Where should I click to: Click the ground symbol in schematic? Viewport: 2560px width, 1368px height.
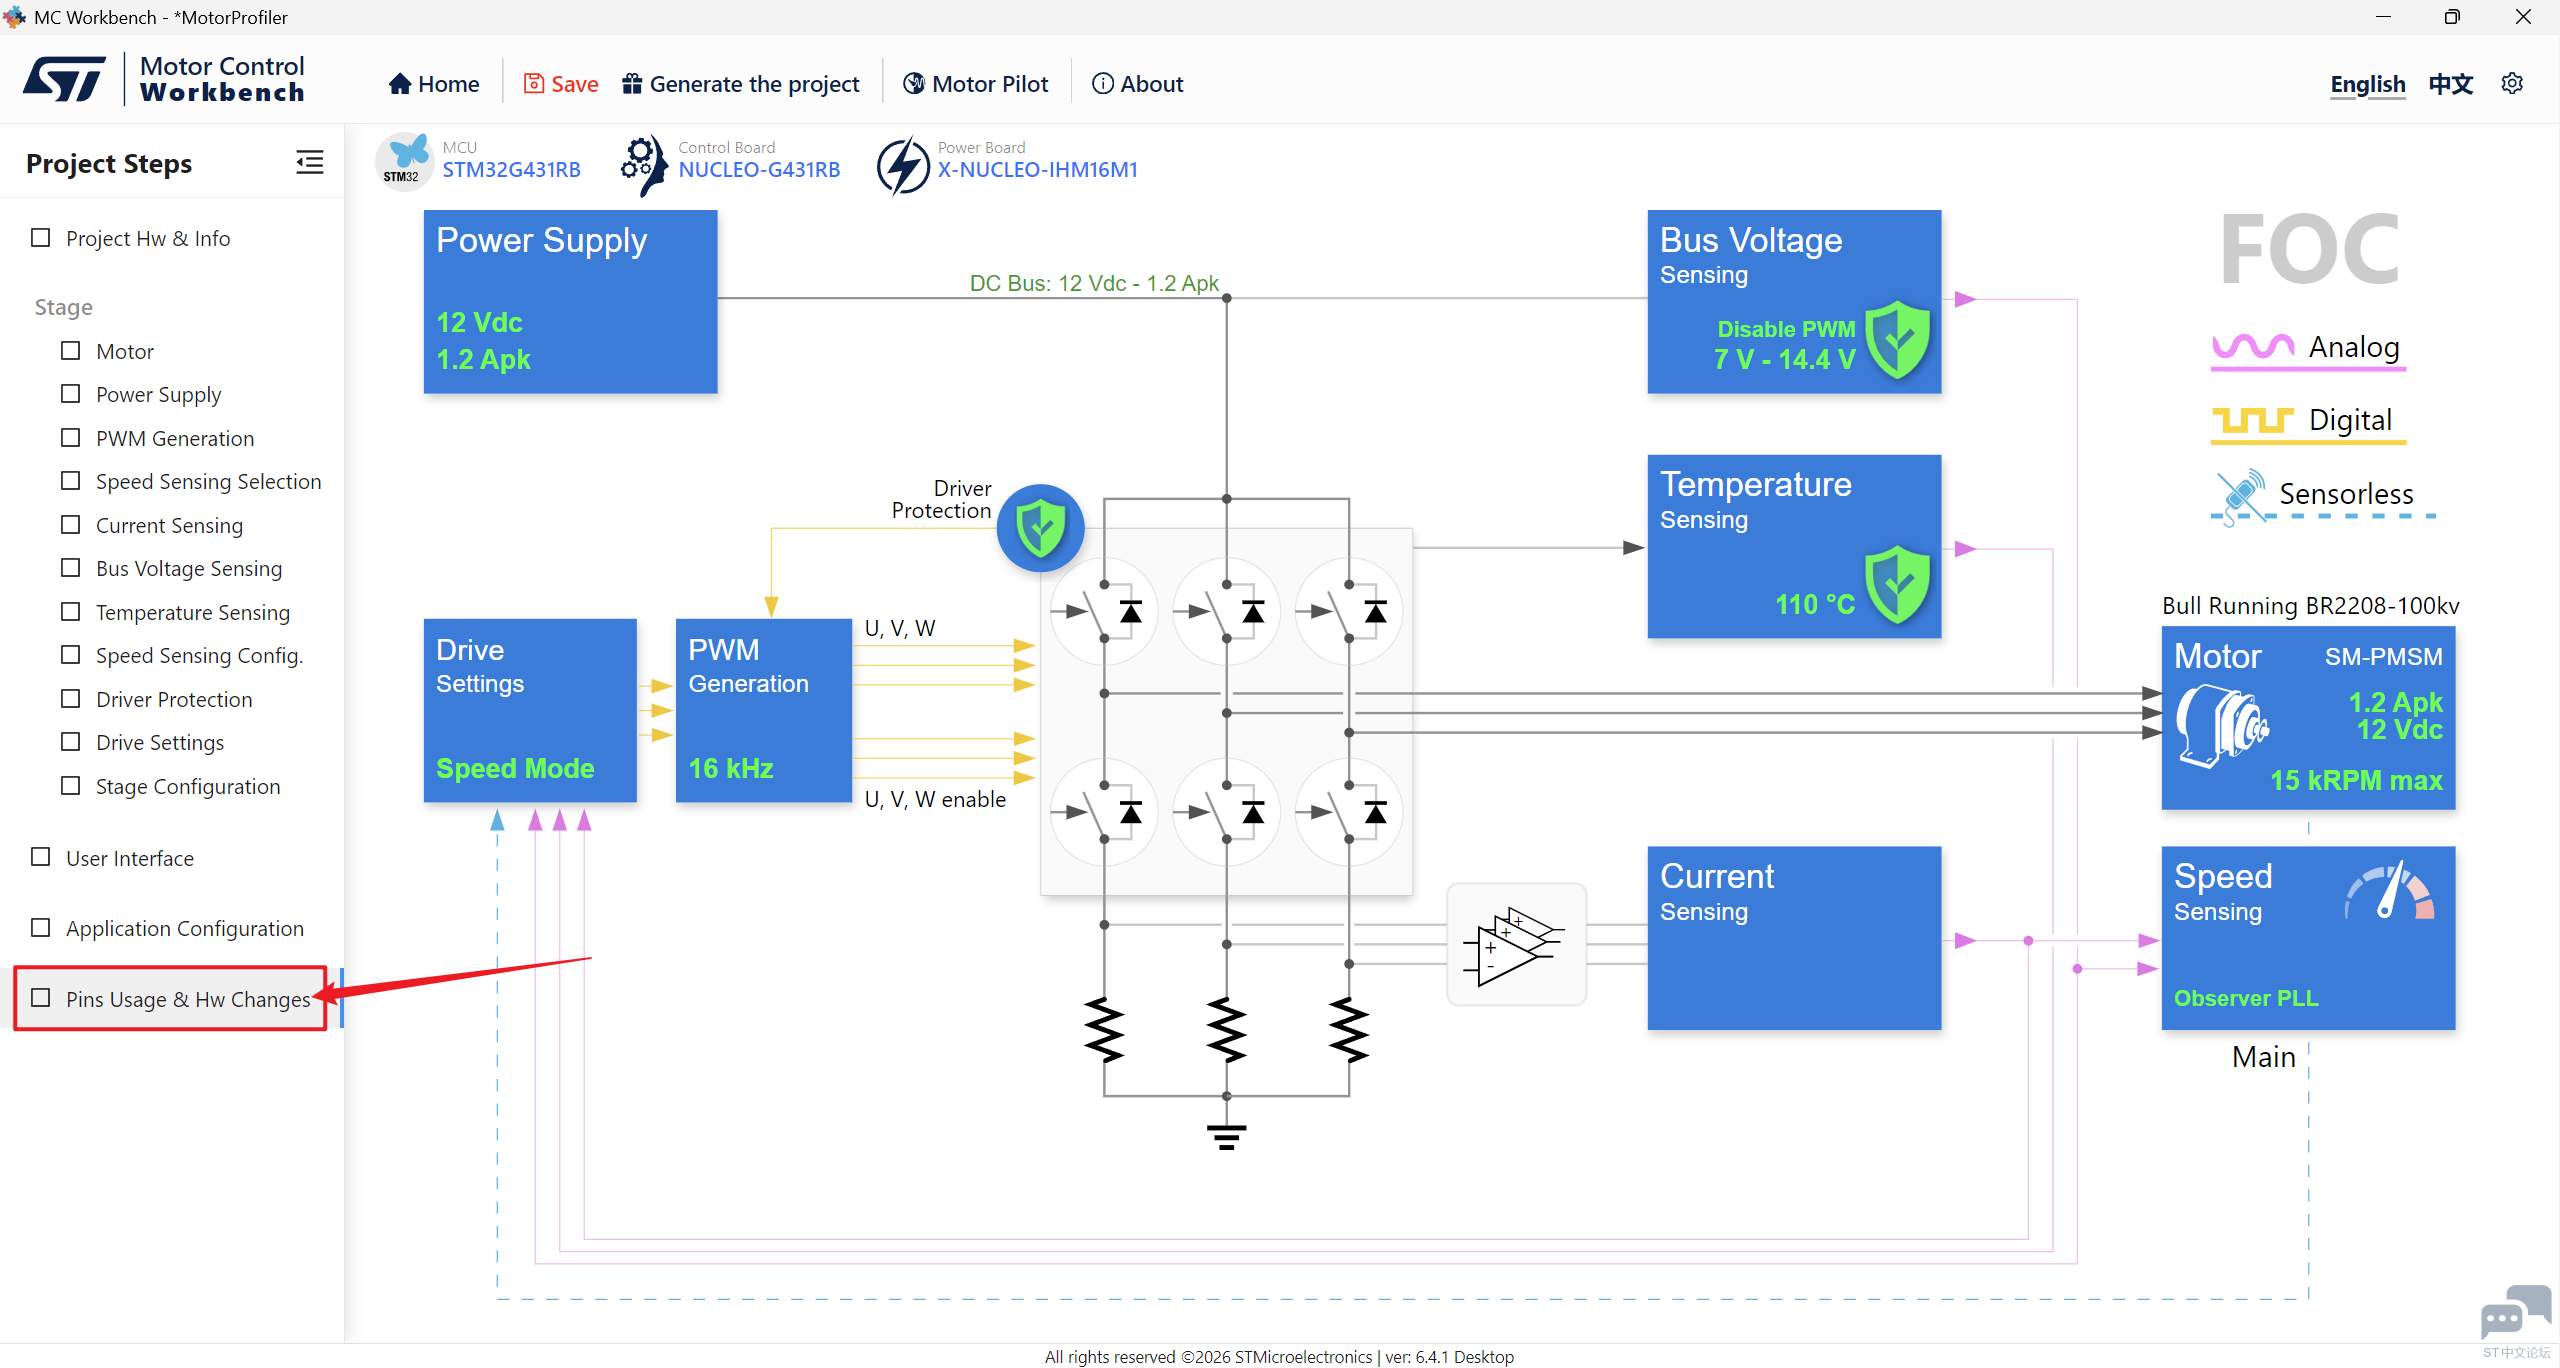(x=1226, y=1136)
